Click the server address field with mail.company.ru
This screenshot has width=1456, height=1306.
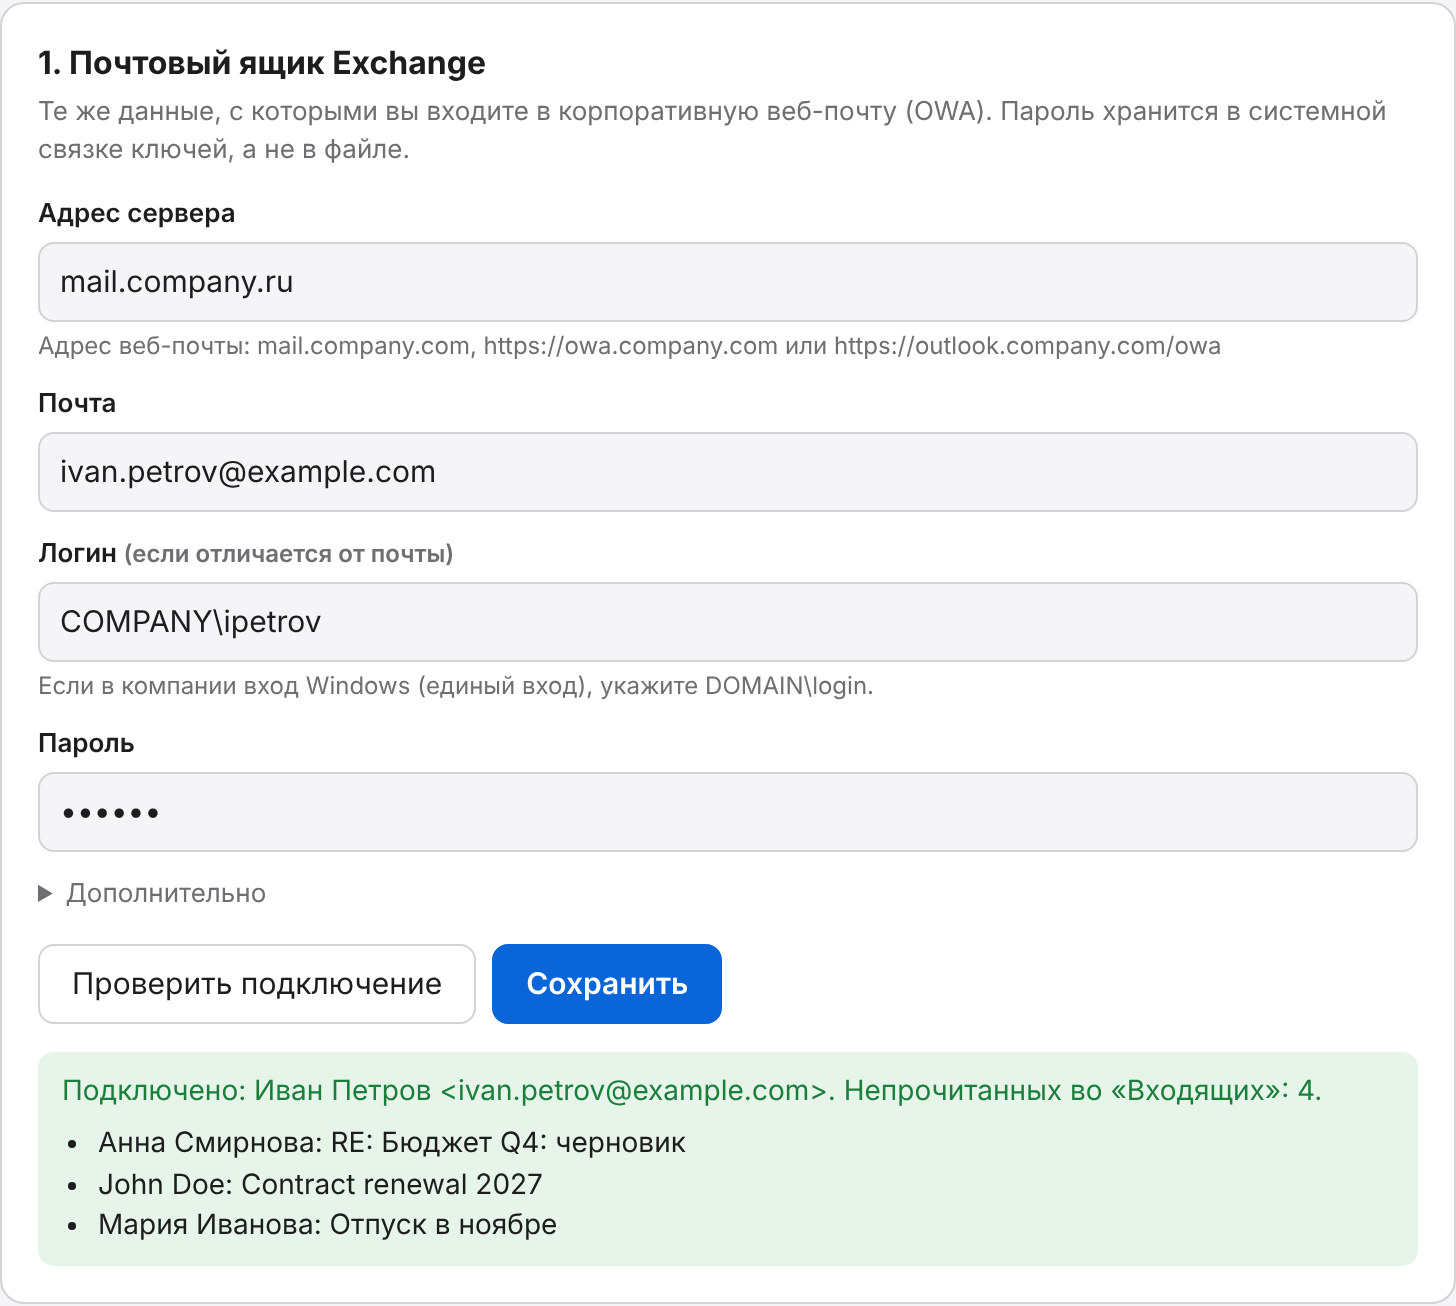[x=727, y=282]
